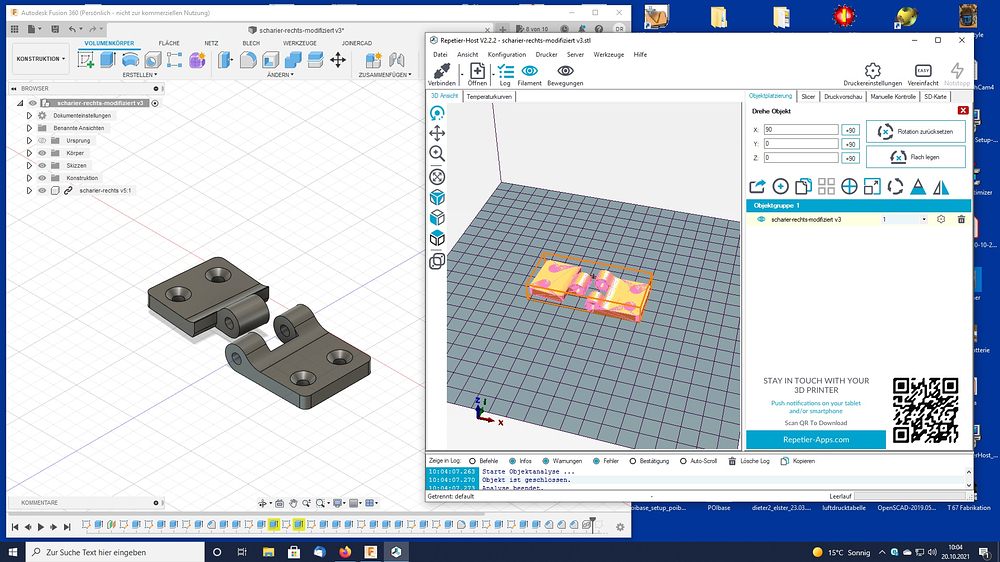This screenshot has width=1000, height=562.
Task: Click the X rotation input field
Action: (800, 129)
